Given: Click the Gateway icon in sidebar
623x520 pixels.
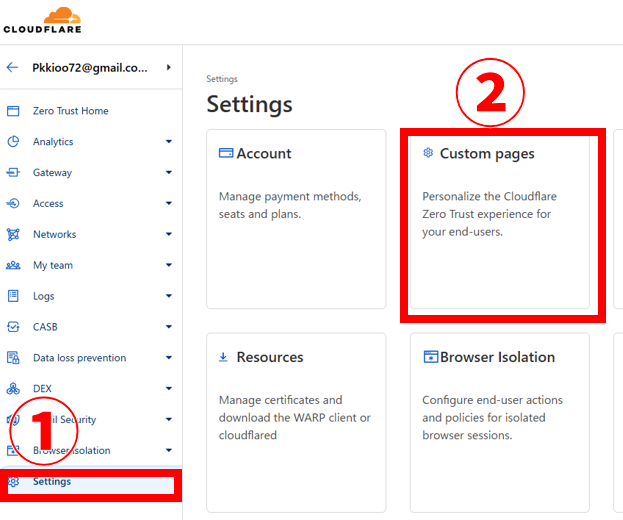Looking at the screenshot, I should (x=13, y=173).
